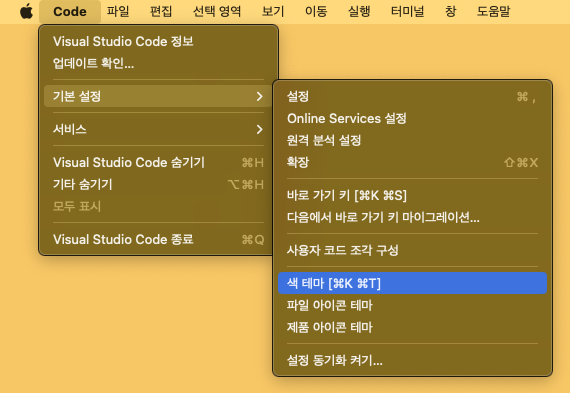Open the 도움말 menu

[x=493, y=12]
